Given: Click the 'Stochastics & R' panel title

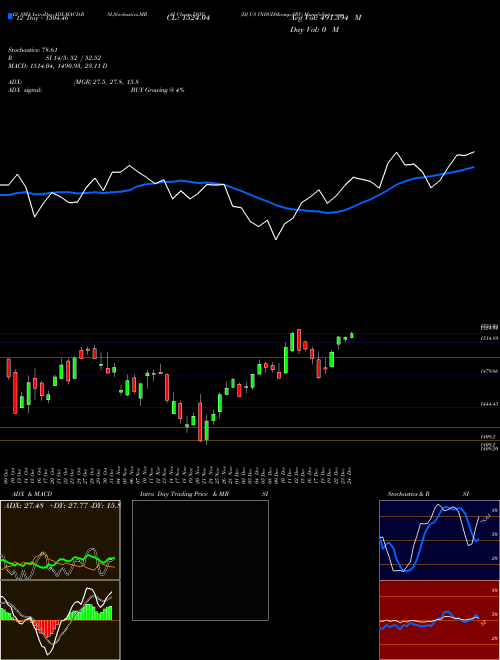Looking at the screenshot, I should pos(409,494).
